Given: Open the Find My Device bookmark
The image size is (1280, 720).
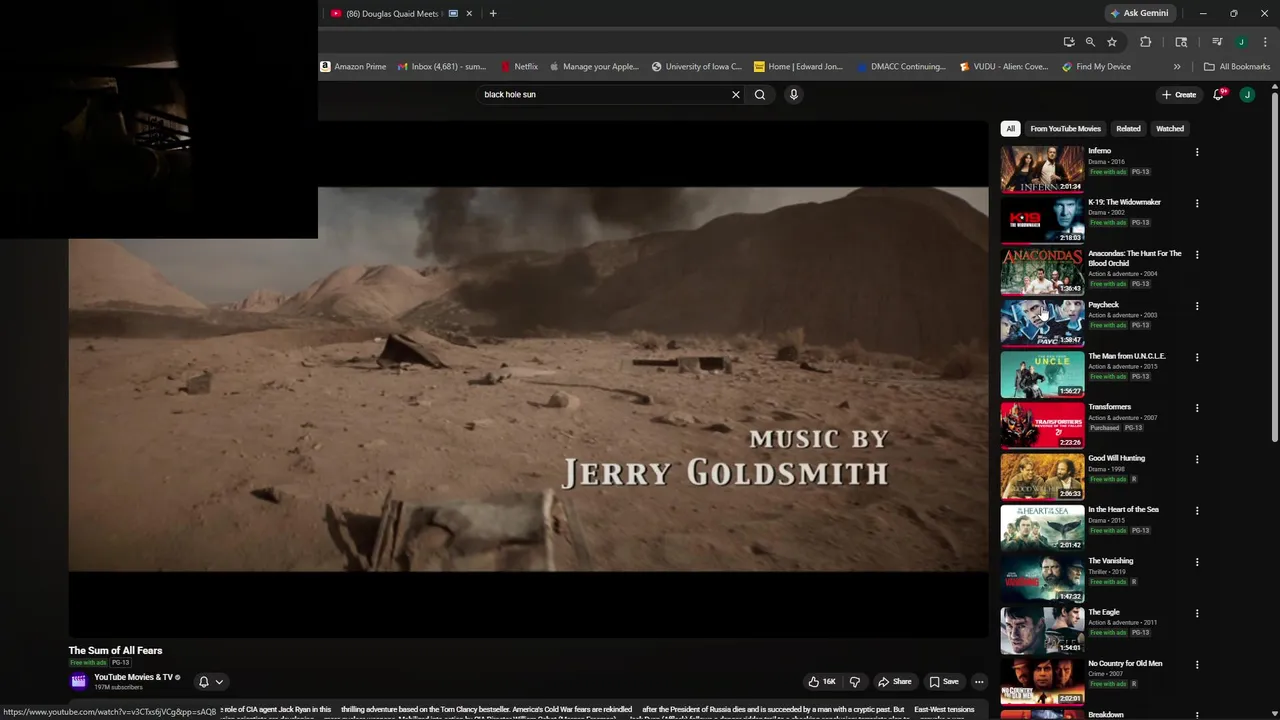Looking at the screenshot, I should point(1096,67).
